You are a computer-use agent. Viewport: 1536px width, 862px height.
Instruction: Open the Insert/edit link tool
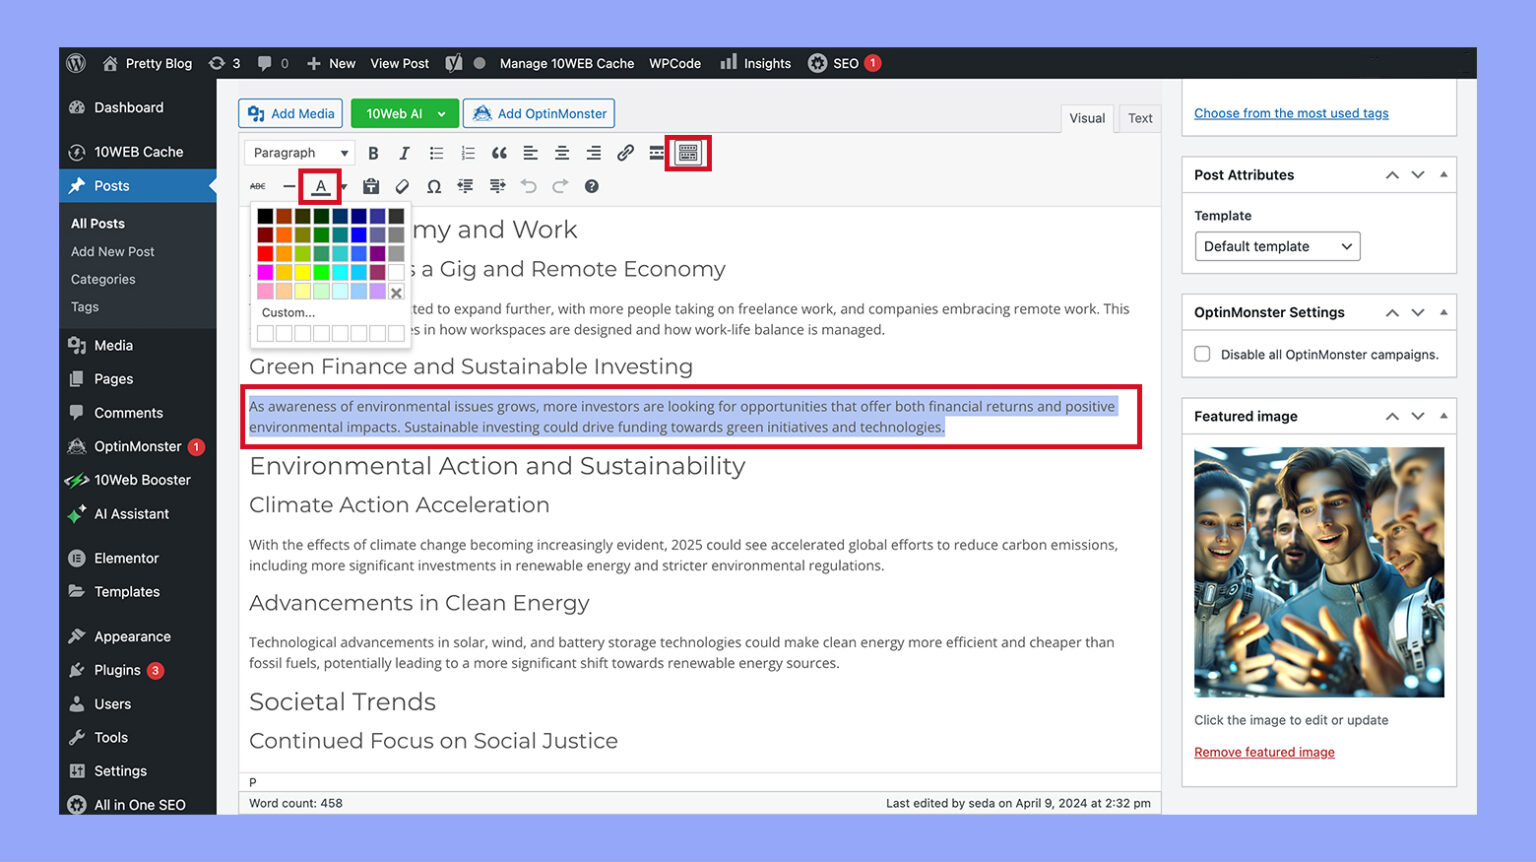click(626, 153)
